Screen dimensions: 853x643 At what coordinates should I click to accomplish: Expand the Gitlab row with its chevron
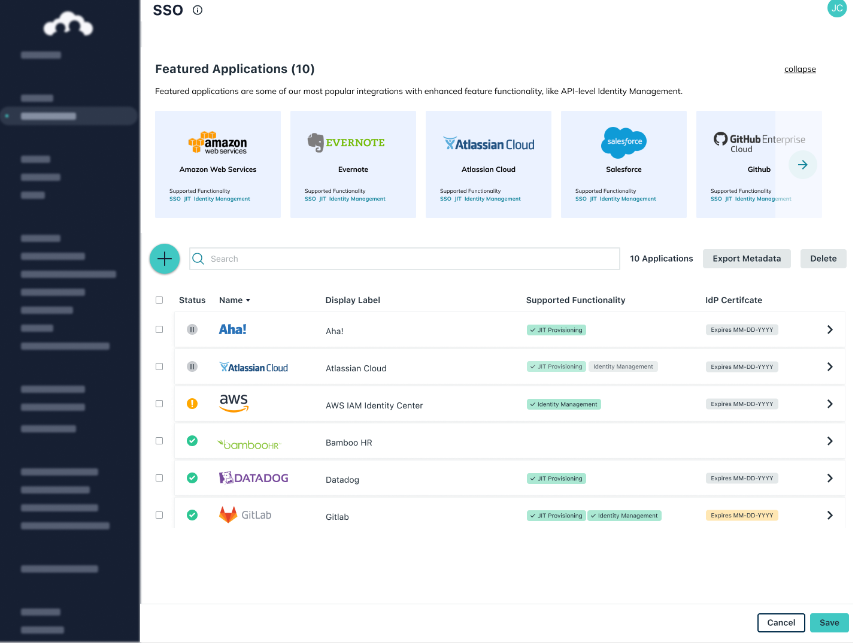[830, 515]
